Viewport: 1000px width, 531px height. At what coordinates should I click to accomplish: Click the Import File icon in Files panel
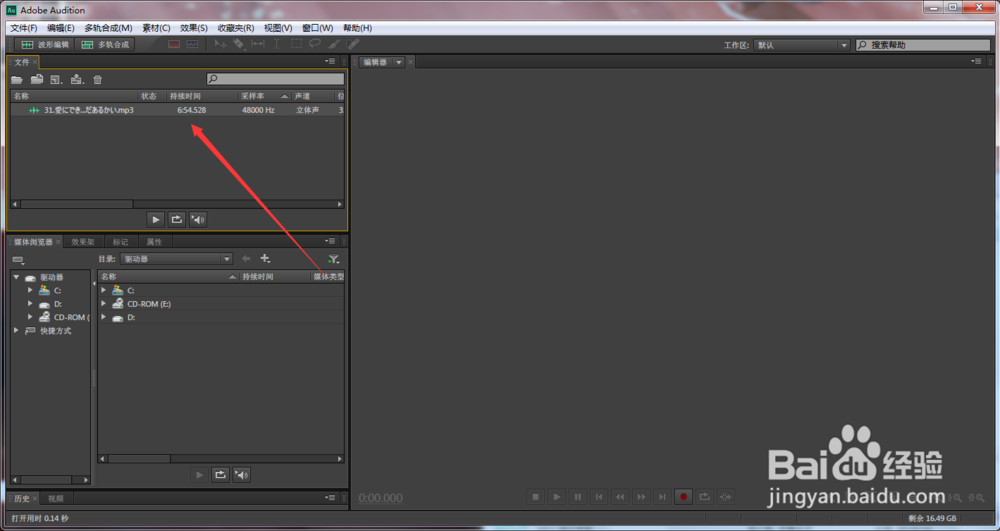(x=37, y=80)
